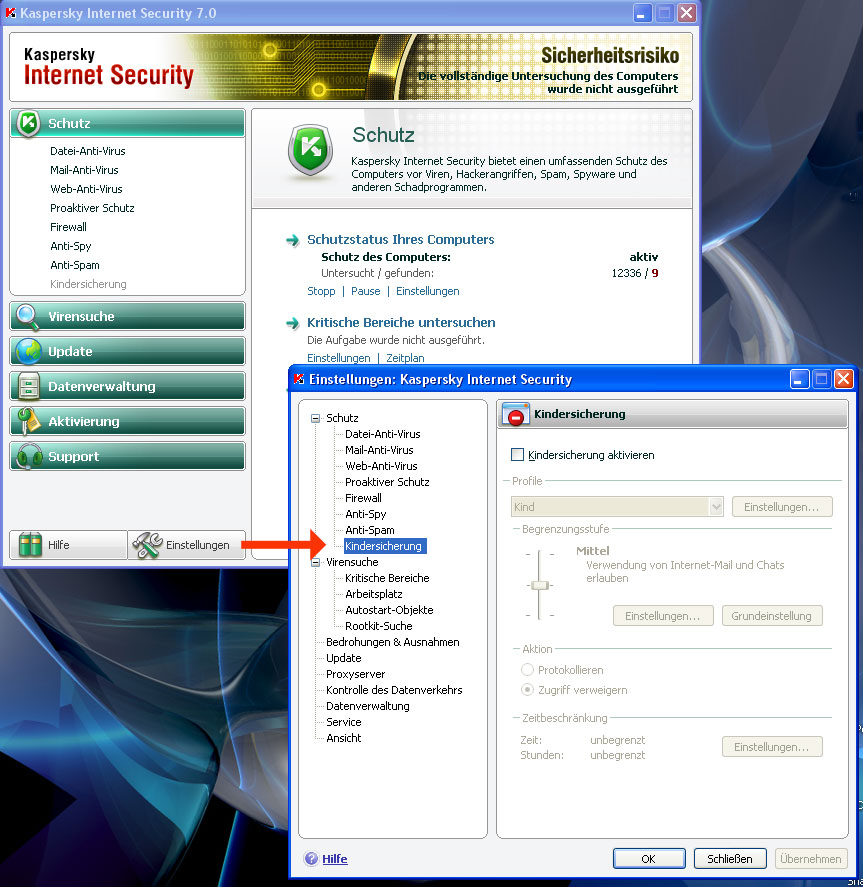This screenshot has width=863, height=887.
Task: Click the Schließen button
Action: click(730, 859)
